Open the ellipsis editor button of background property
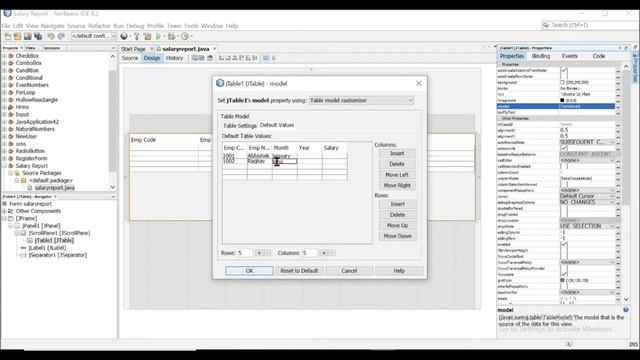This screenshot has width=640, height=360. point(618,82)
